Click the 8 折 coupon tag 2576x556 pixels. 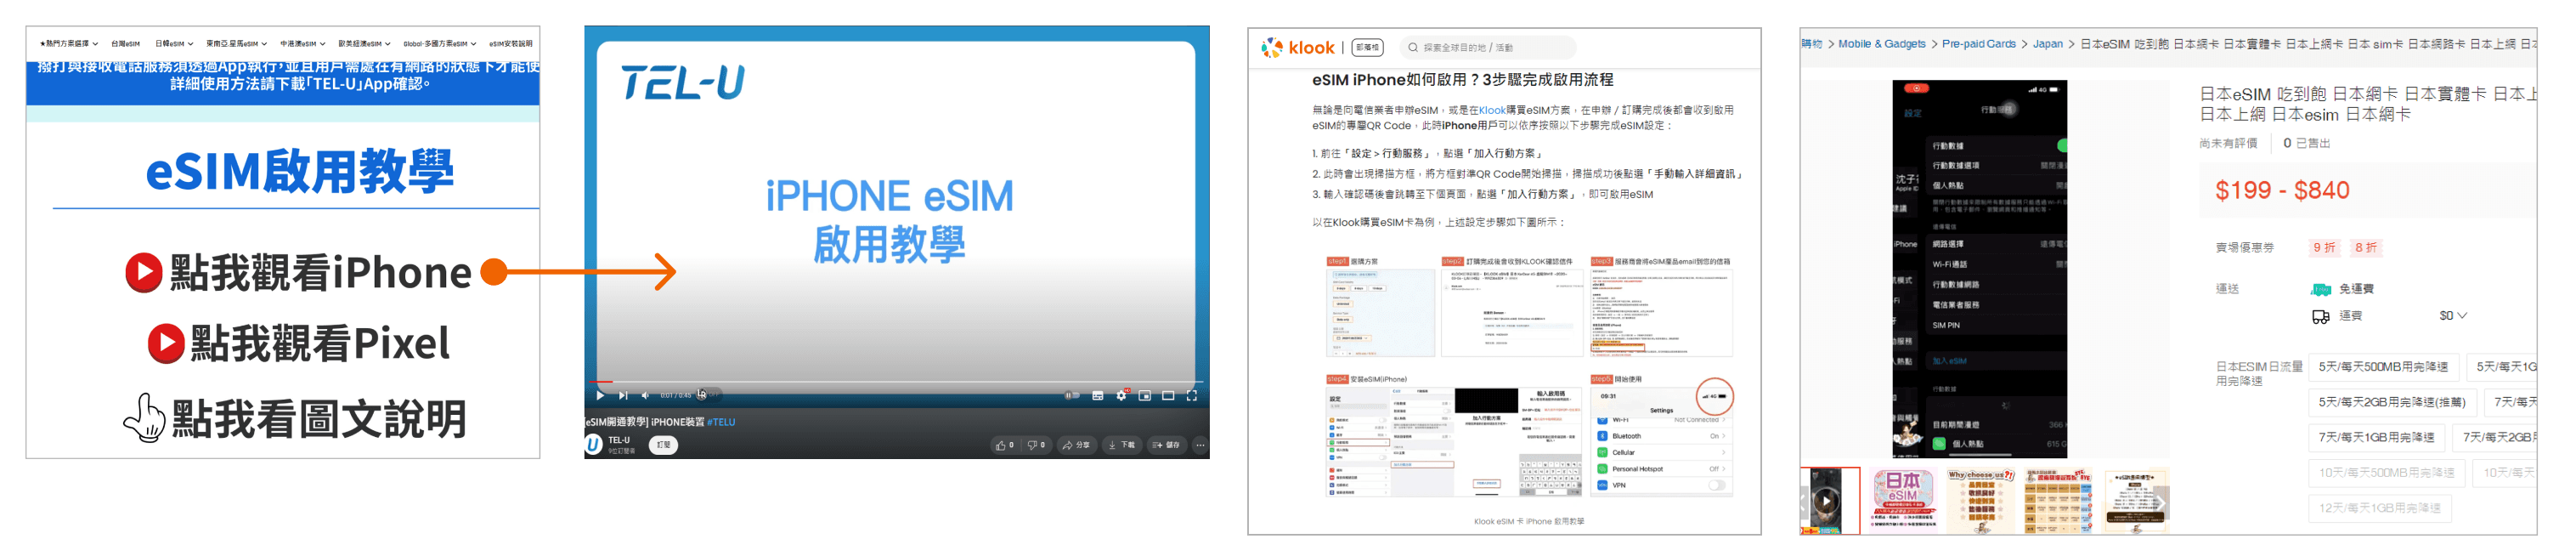click(2366, 248)
